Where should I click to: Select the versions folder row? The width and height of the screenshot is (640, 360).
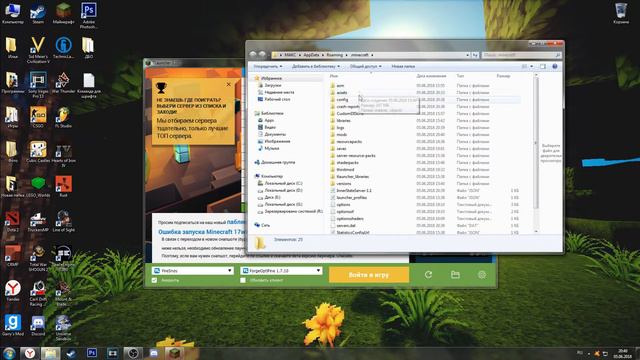coord(424,183)
